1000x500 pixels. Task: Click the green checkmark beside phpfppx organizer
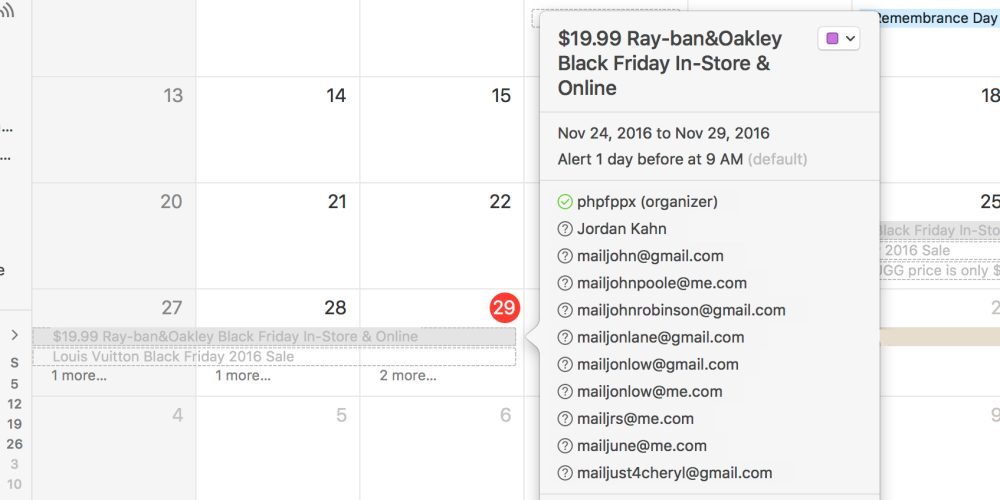[565, 202]
